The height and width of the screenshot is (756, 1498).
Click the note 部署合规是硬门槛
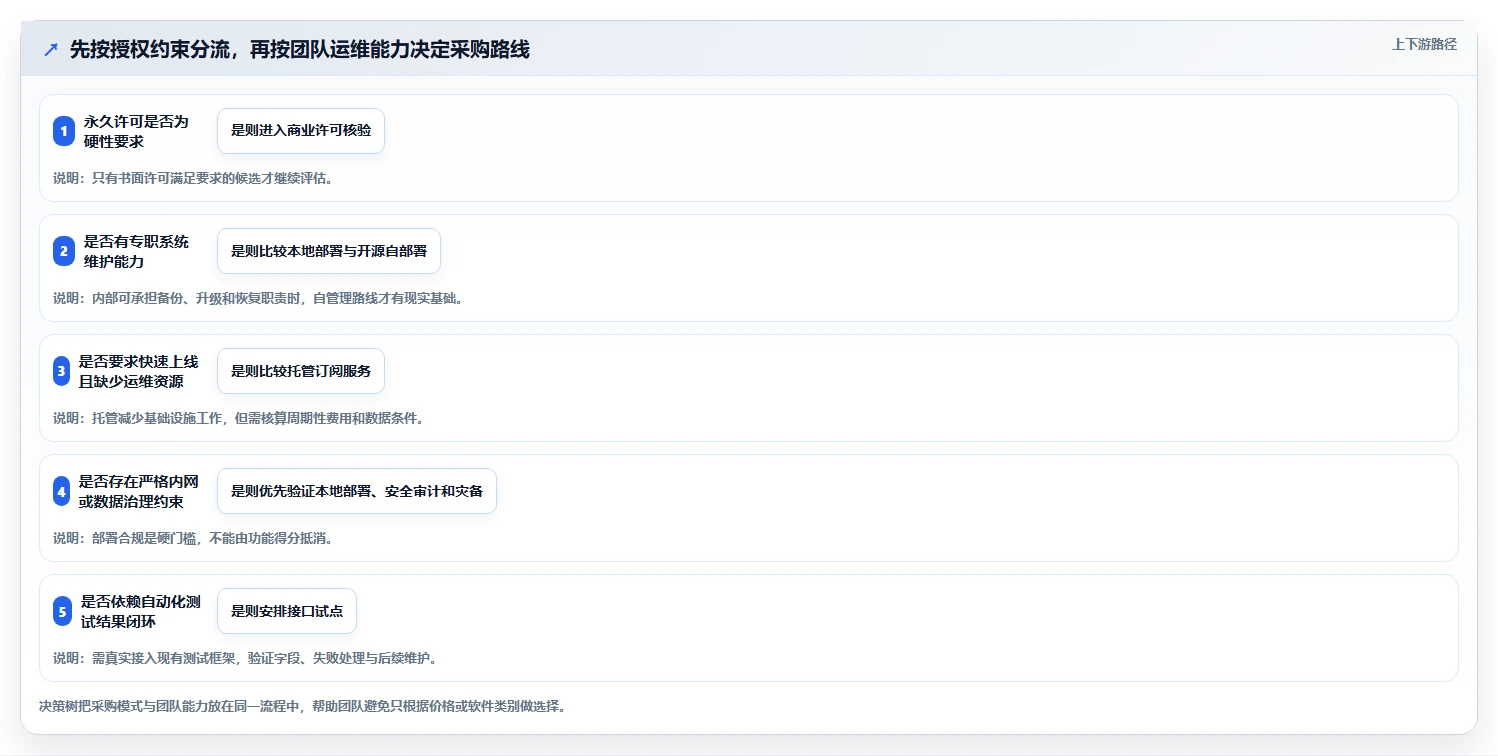click(193, 538)
